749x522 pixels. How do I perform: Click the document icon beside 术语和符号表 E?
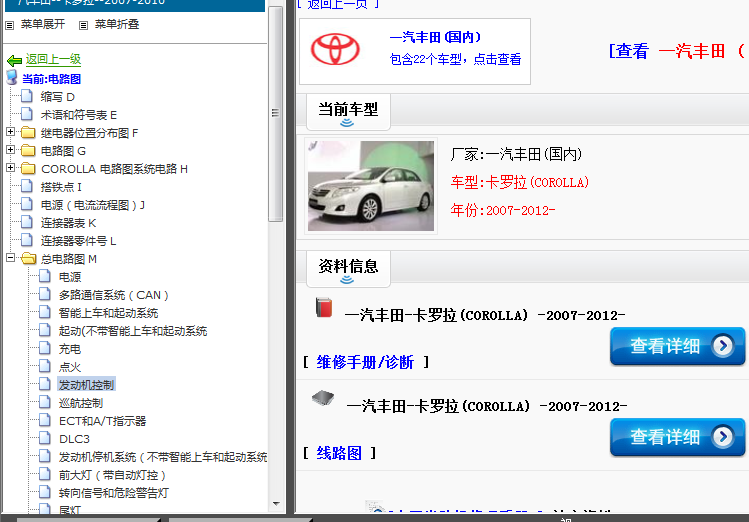27,115
